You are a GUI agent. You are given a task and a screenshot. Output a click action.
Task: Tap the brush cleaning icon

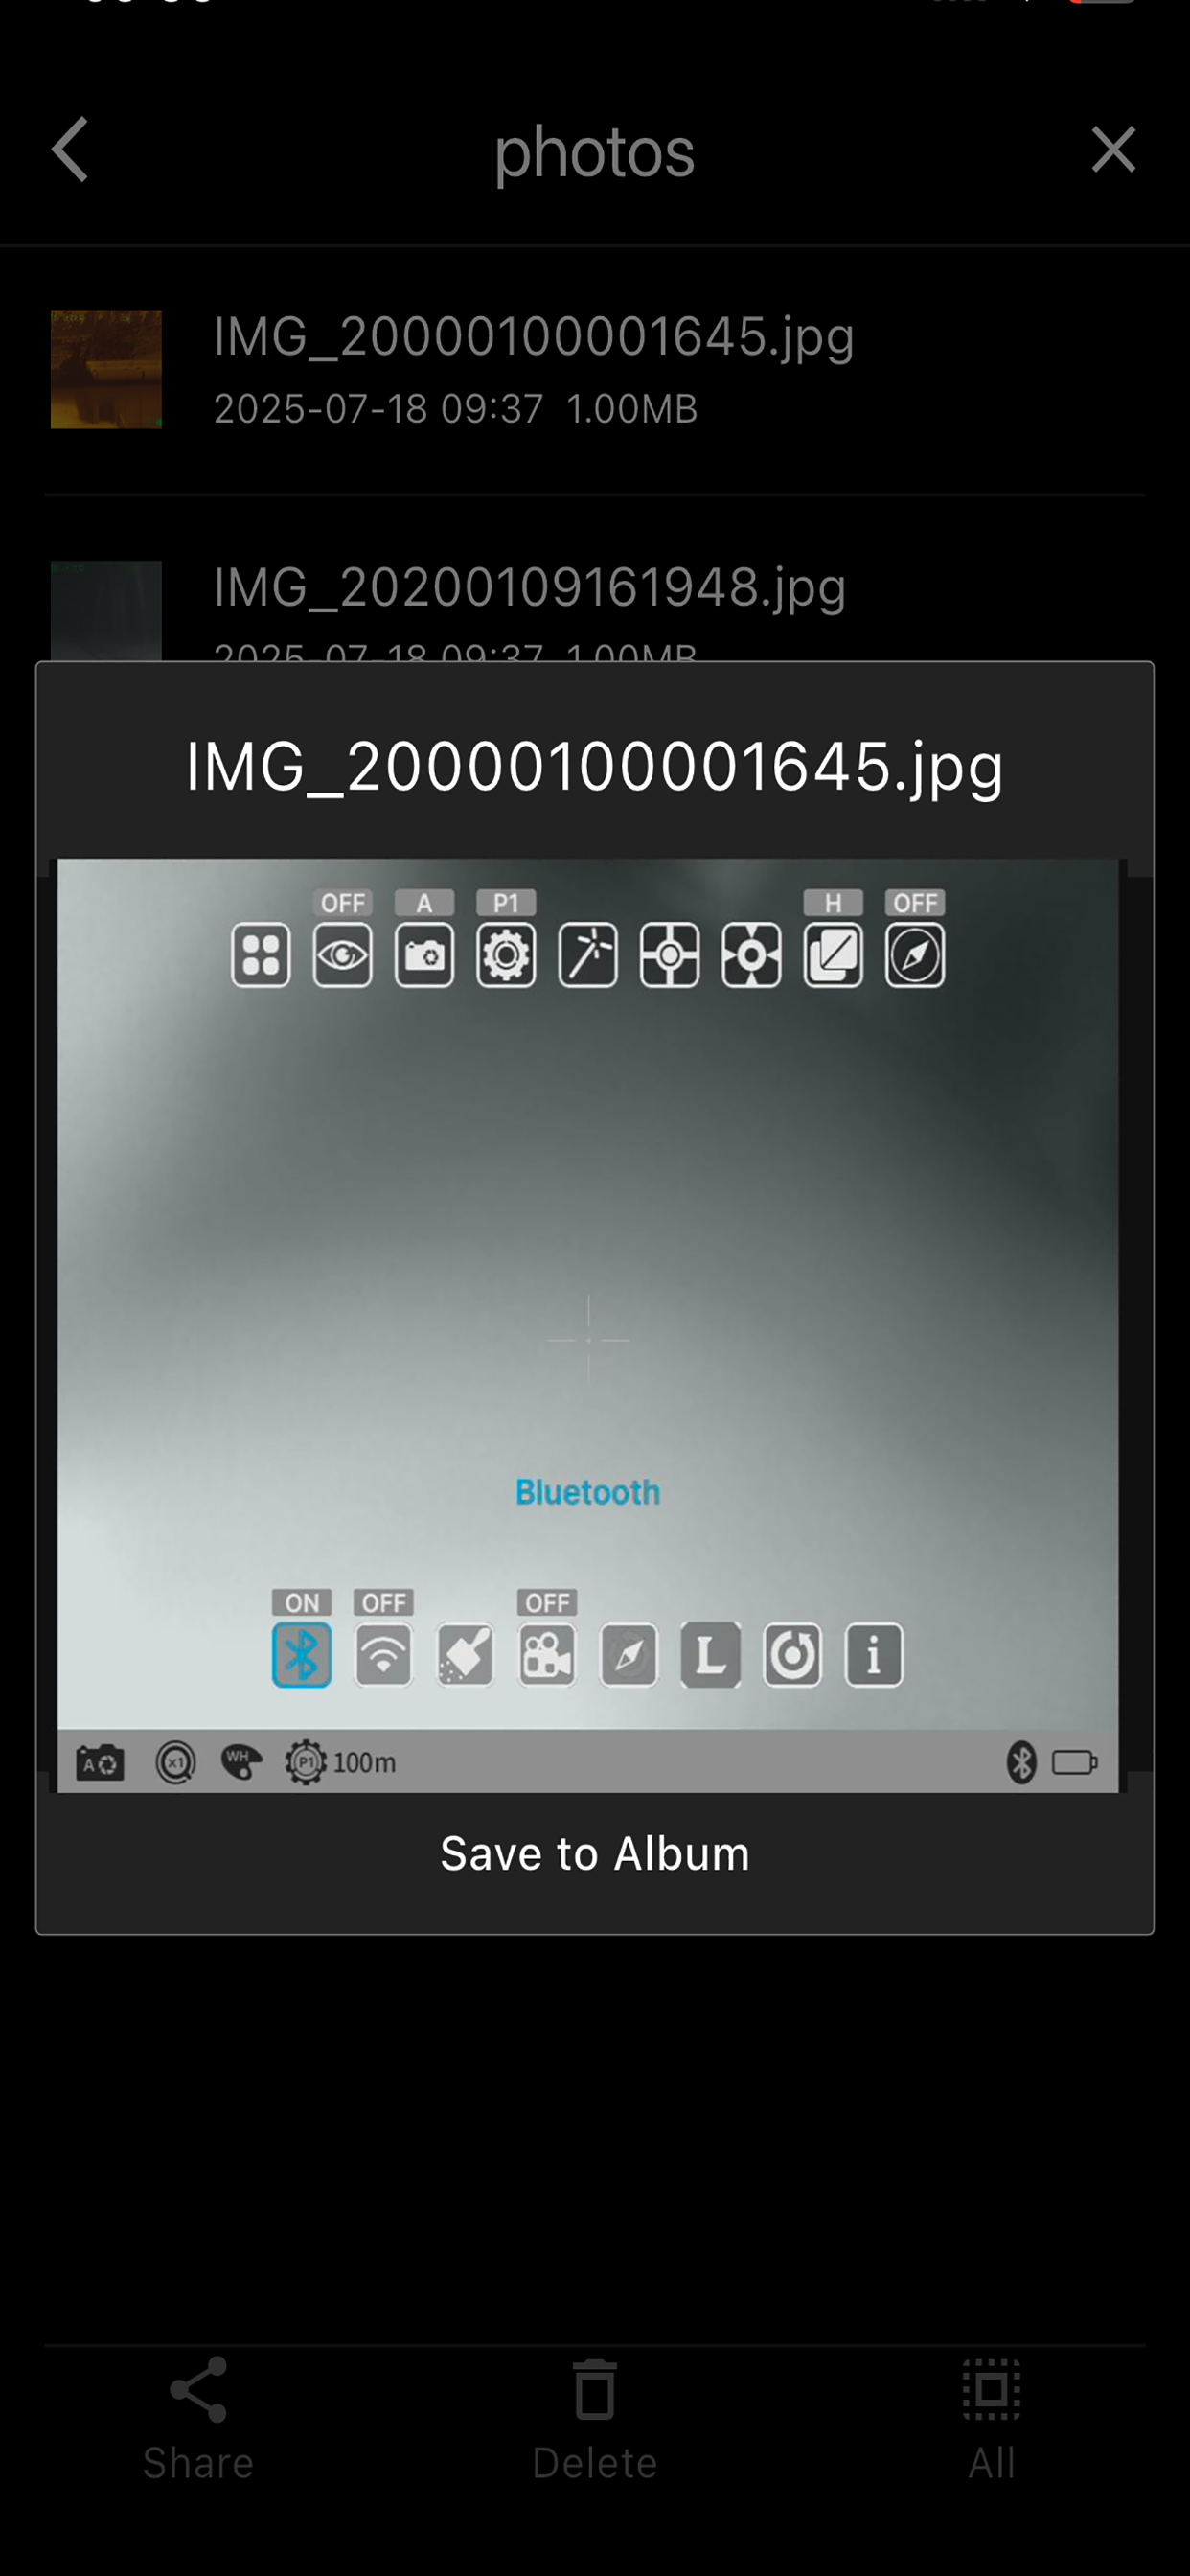tap(465, 1656)
